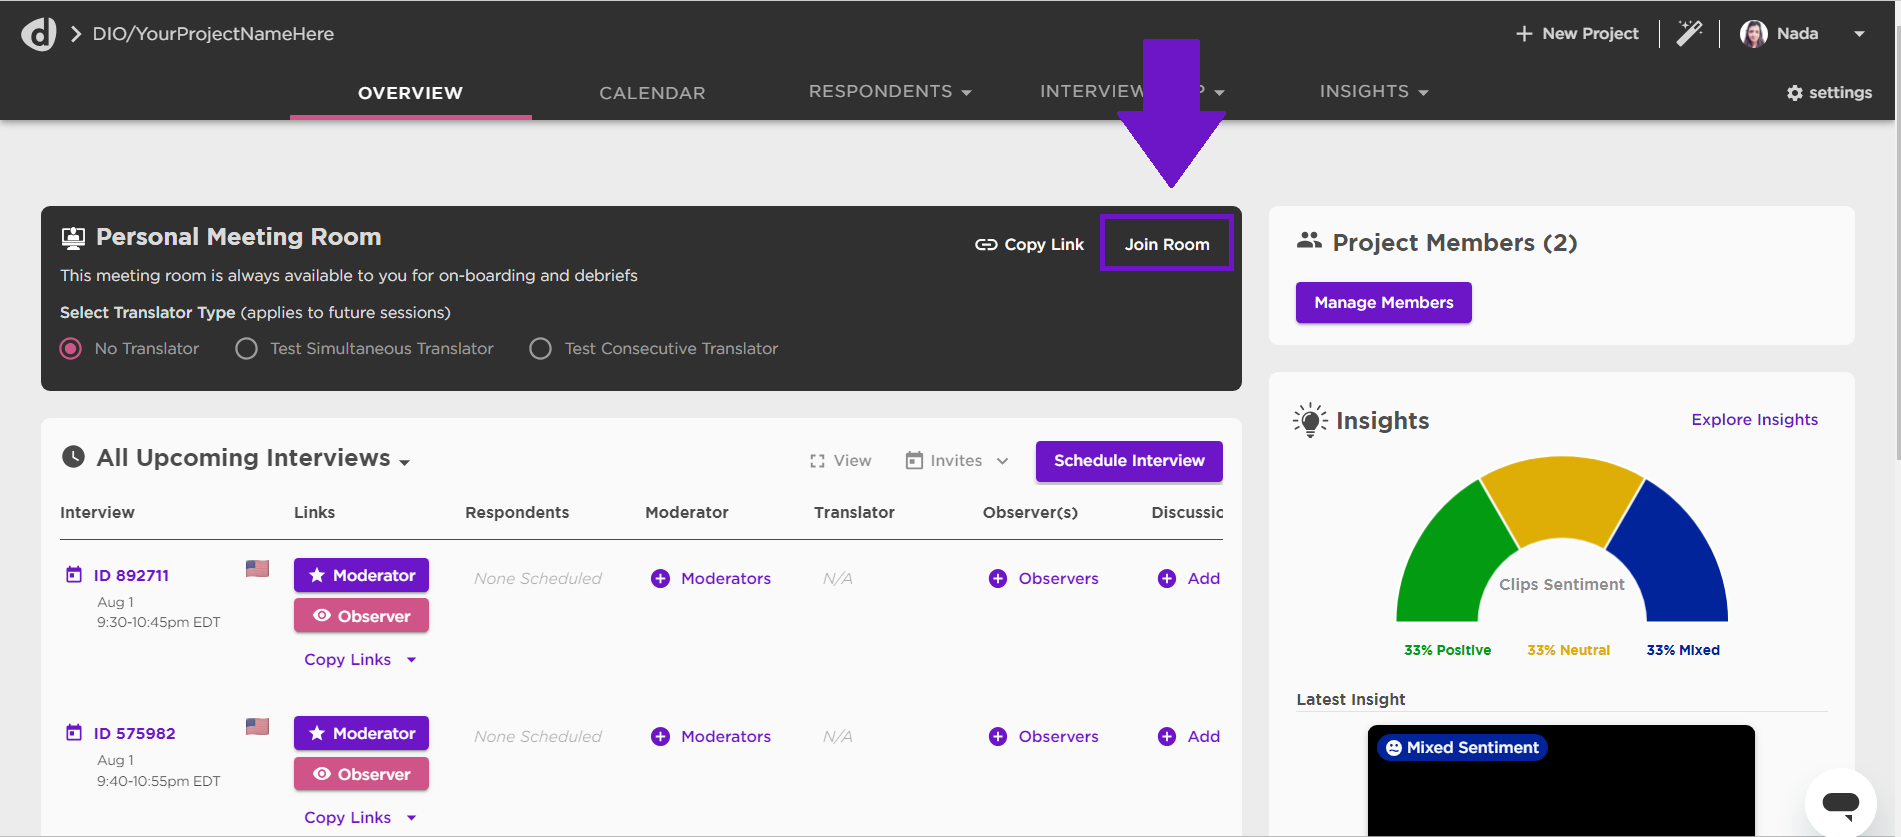Image resolution: width=1901 pixels, height=837 pixels.
Task: Open interview ID 575982 link
Action: click(x=134, y=733)
